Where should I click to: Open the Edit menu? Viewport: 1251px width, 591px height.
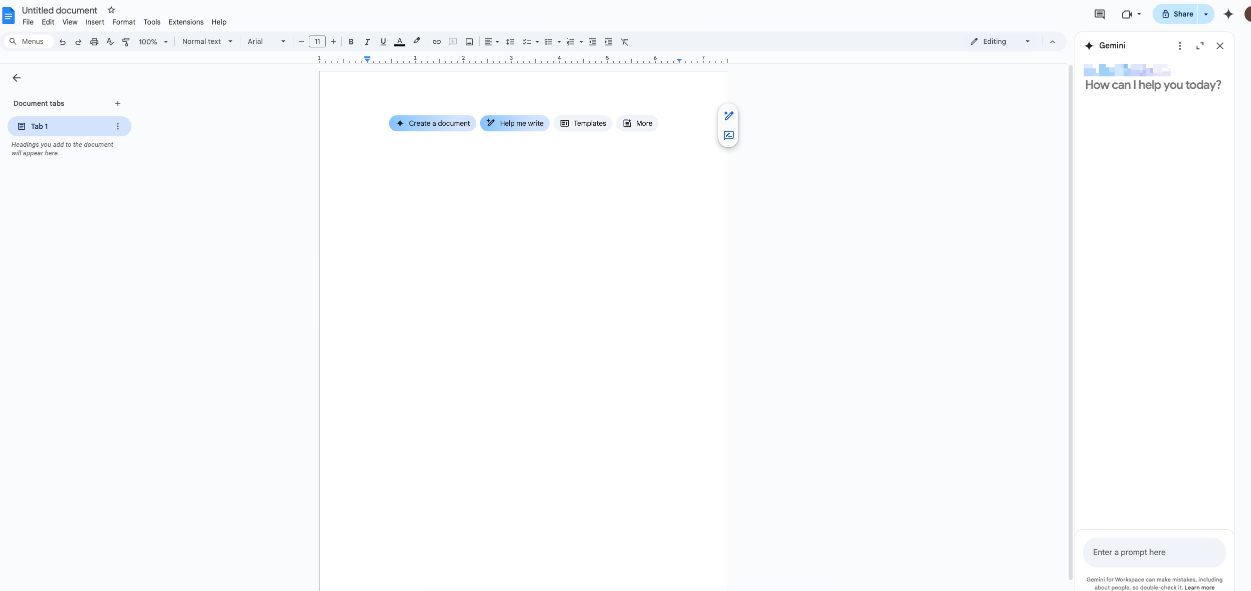[48, 22]
